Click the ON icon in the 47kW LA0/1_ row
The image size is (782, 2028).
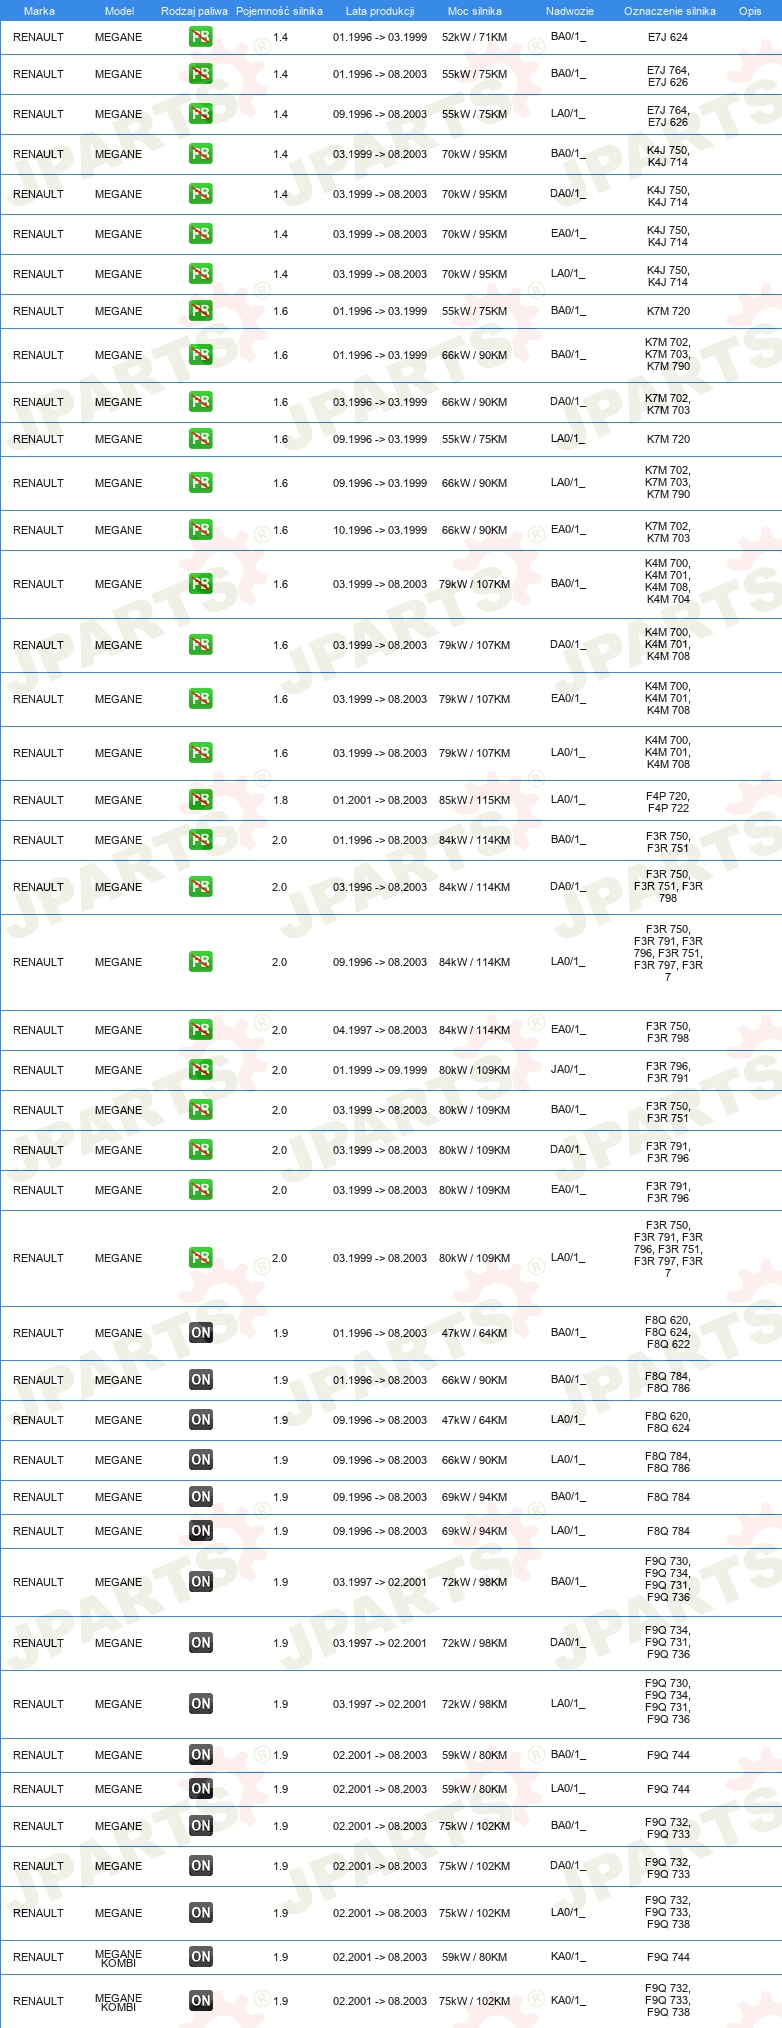pyautogui.click(x=201, y=1420)
